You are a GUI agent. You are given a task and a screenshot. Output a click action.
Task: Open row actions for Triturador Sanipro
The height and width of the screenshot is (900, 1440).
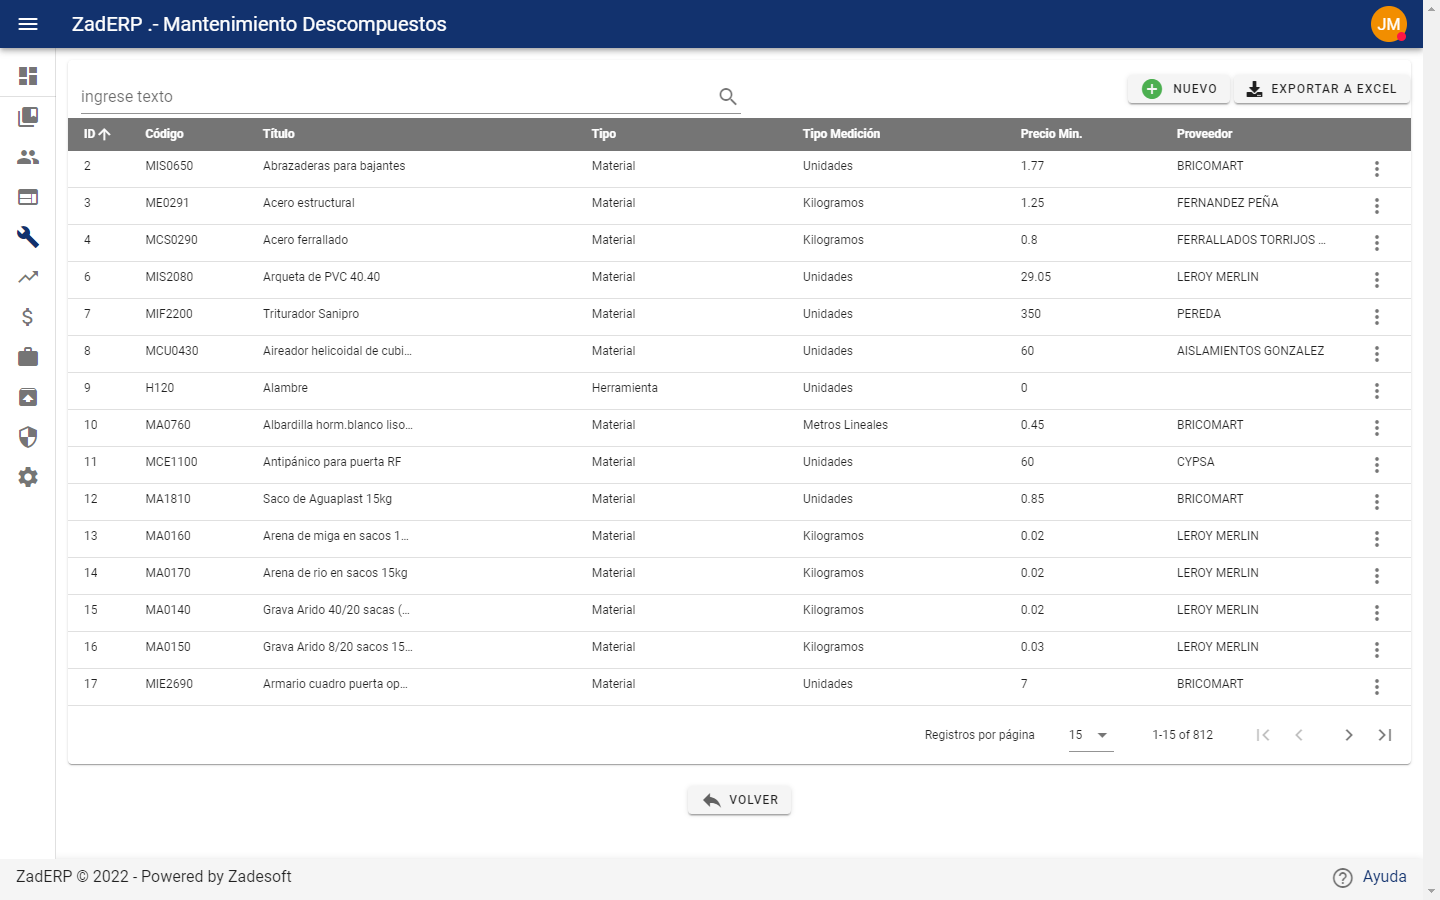pos(1377,317)
